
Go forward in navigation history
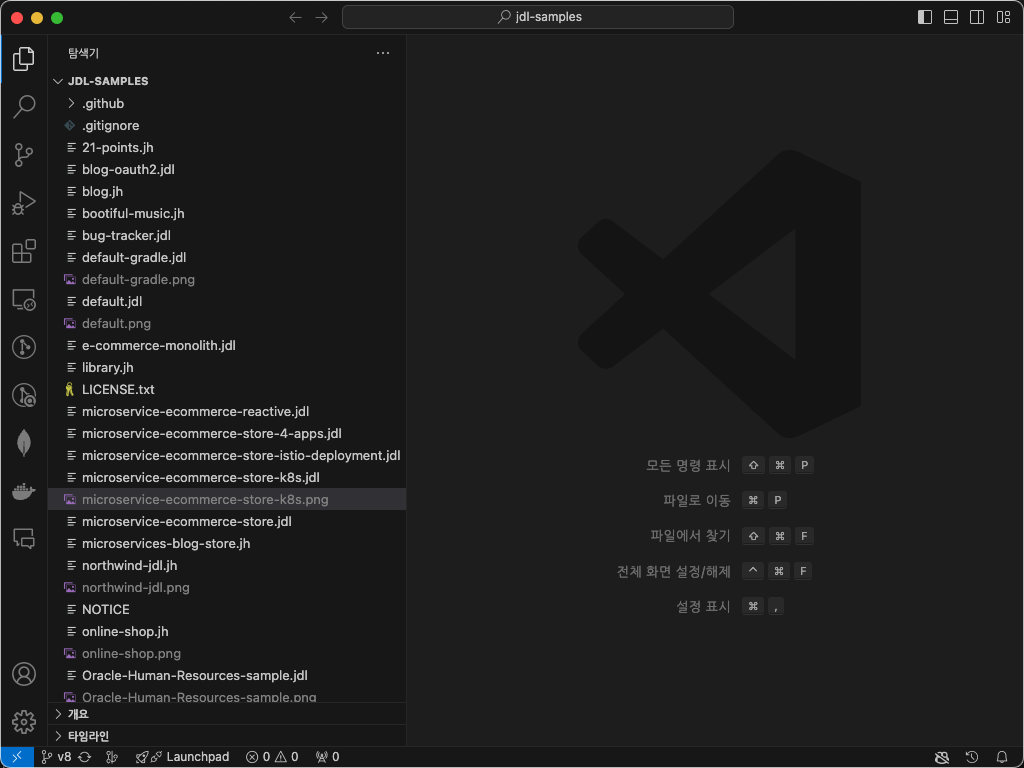[x=321, y=17]
